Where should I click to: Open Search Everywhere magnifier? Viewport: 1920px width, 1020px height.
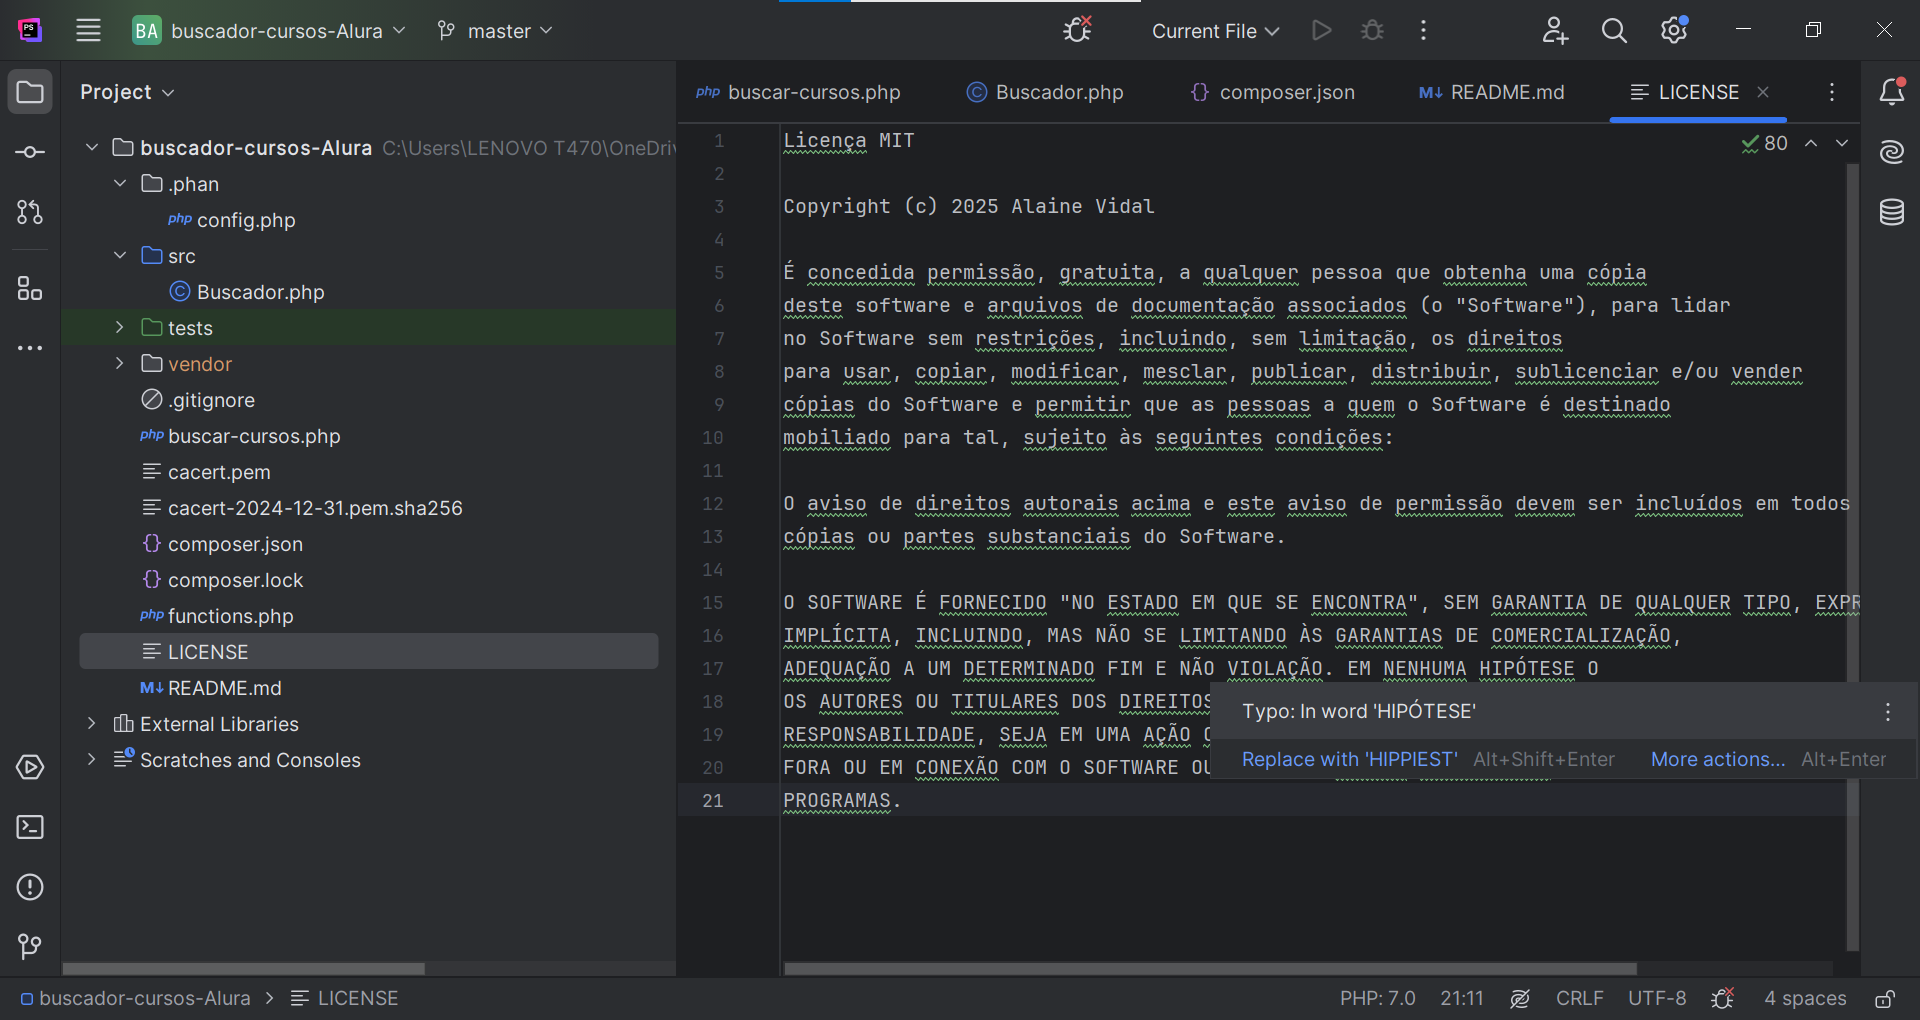click(x=1614, y=30)
